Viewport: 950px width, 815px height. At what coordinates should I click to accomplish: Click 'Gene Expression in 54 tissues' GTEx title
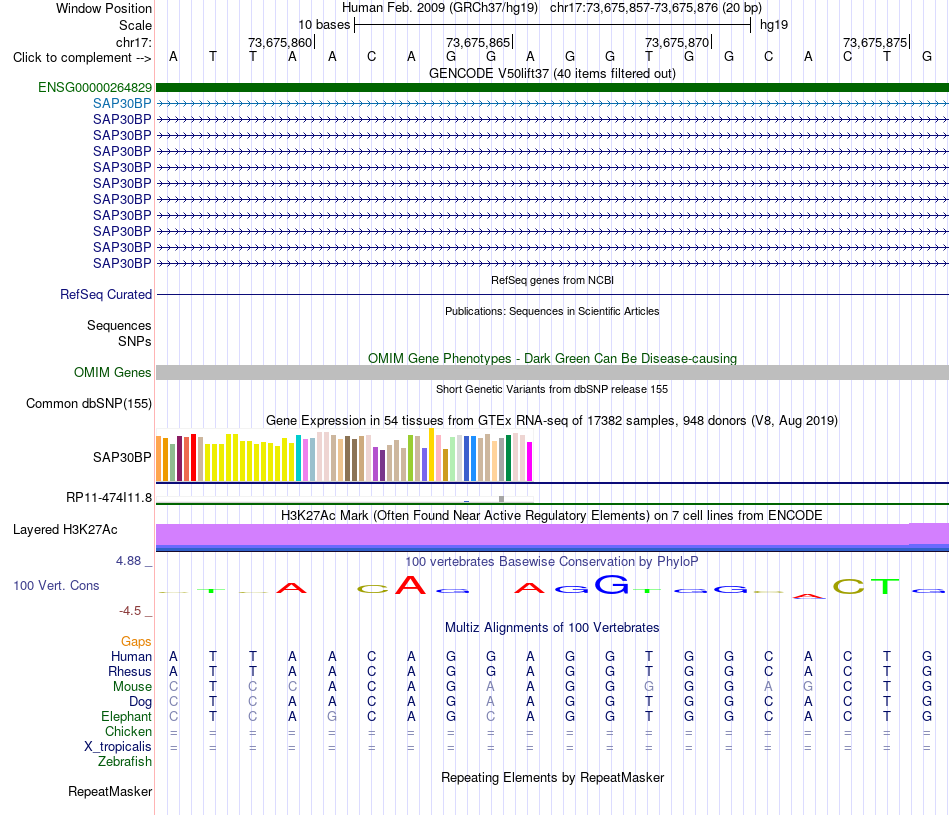point(552,421)
